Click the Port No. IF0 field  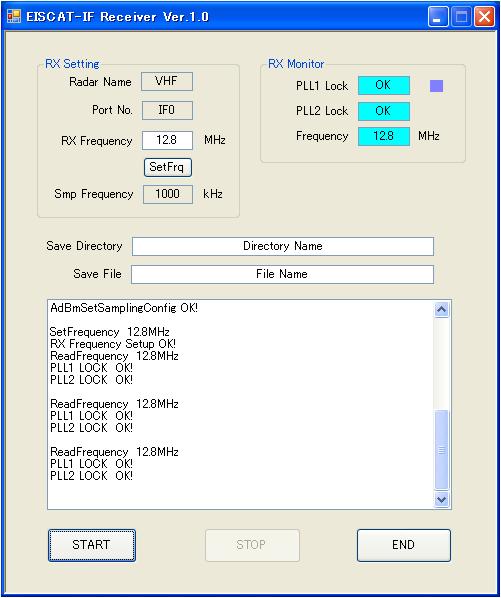coord(167,110)
